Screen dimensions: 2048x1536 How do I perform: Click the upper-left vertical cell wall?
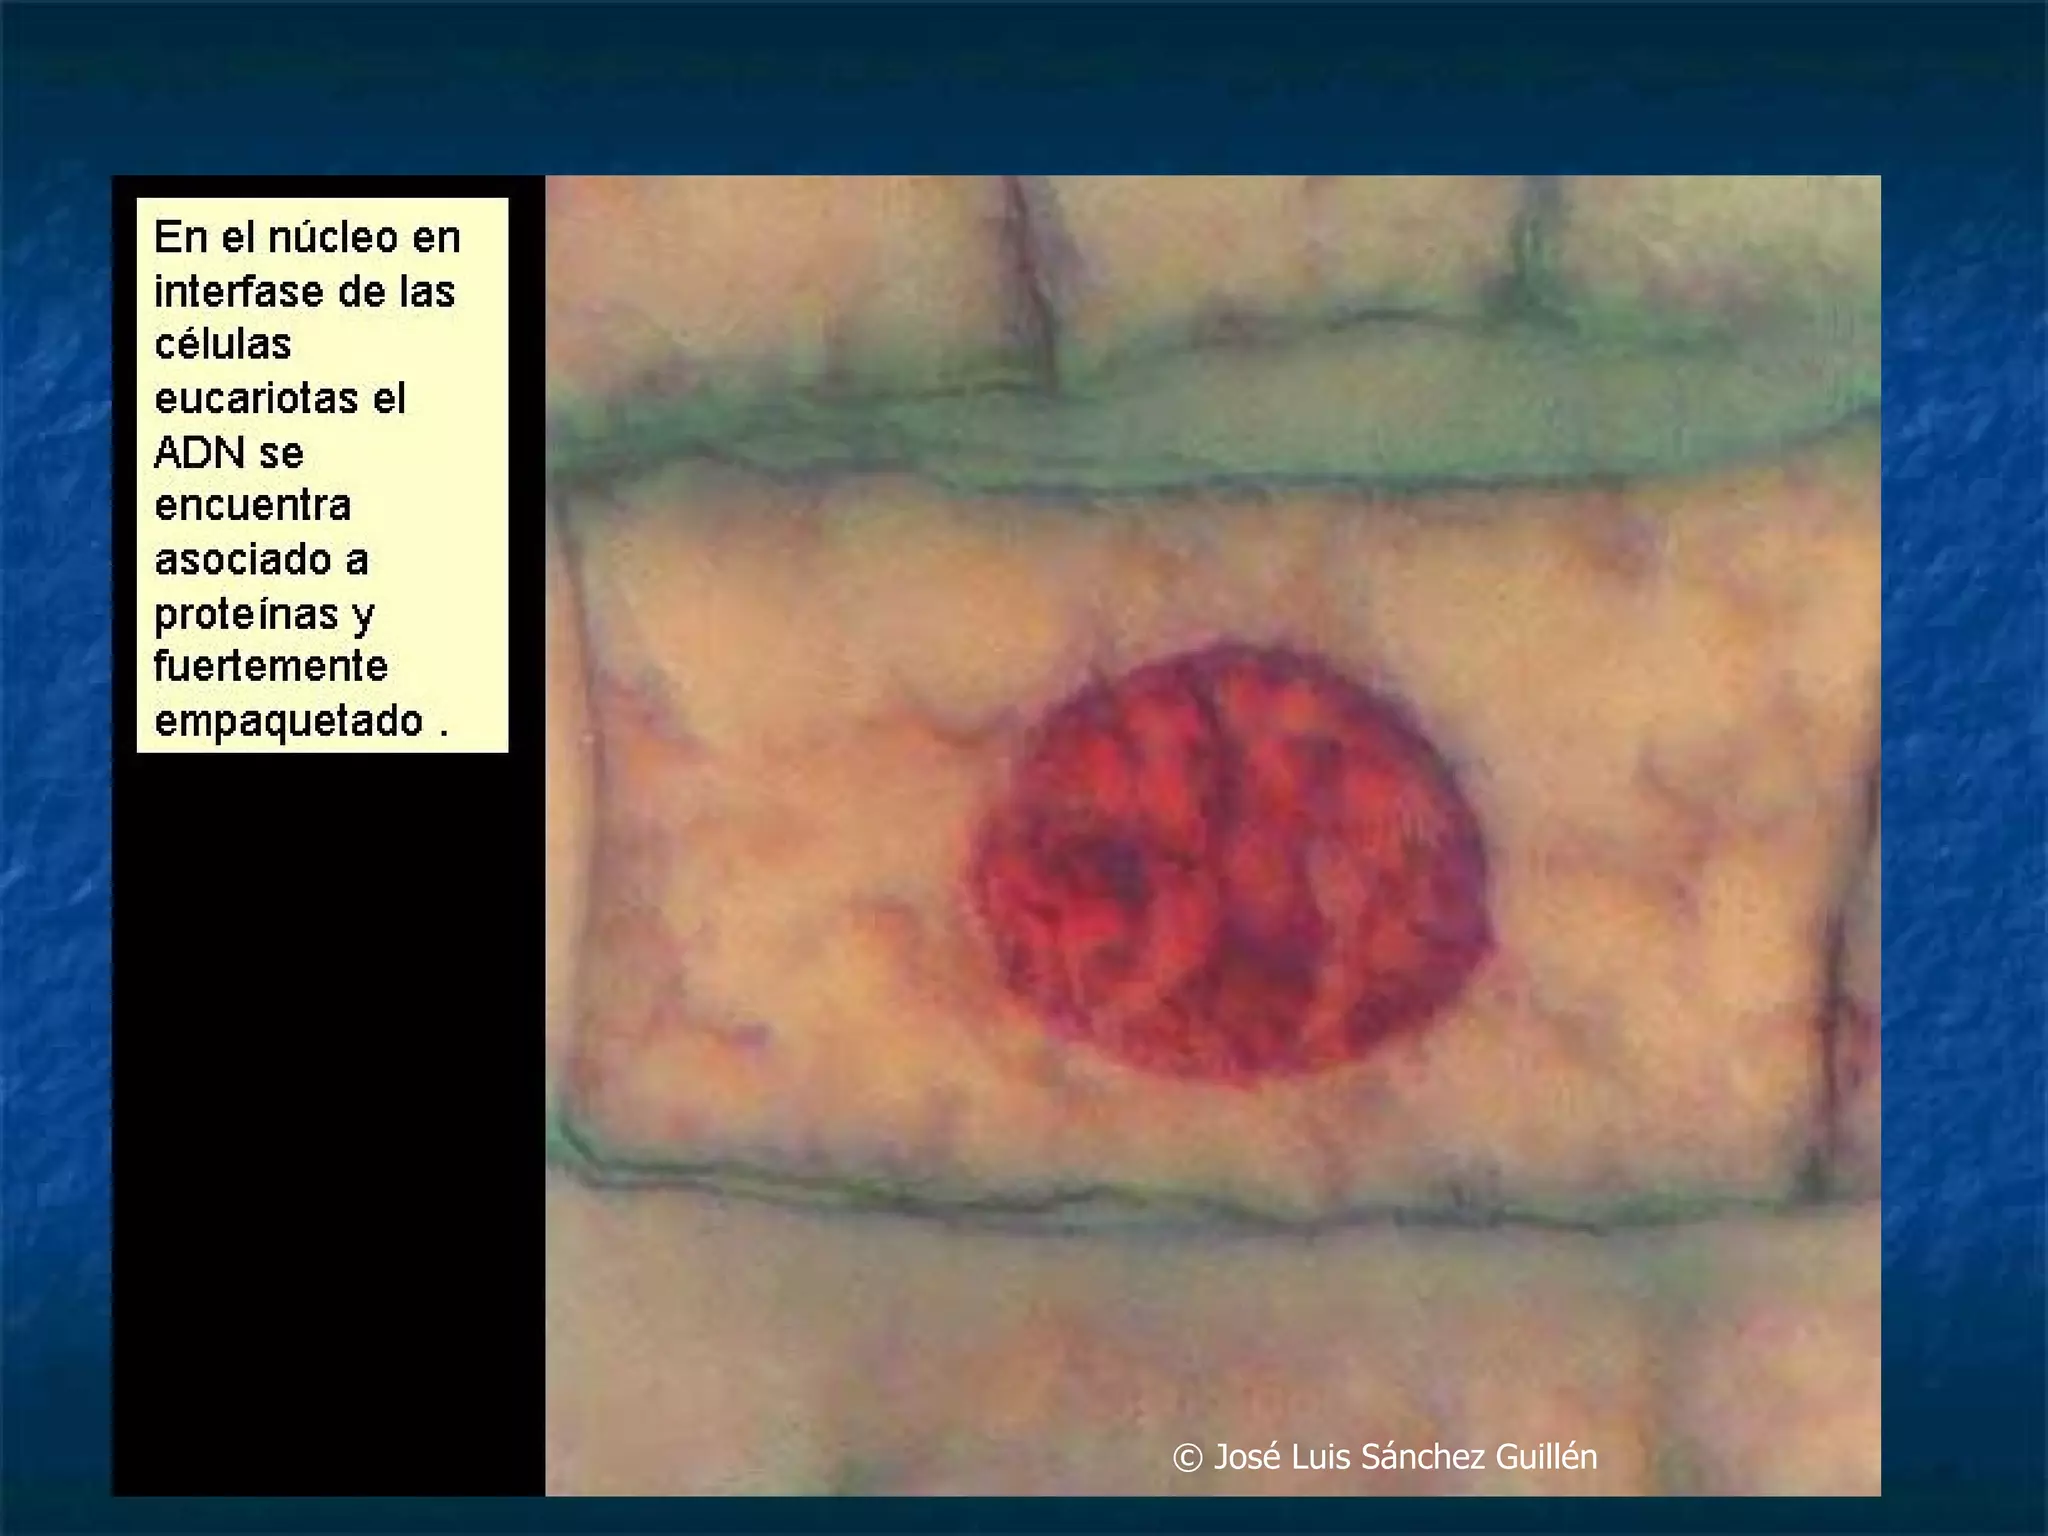(x=1030, y=280)
